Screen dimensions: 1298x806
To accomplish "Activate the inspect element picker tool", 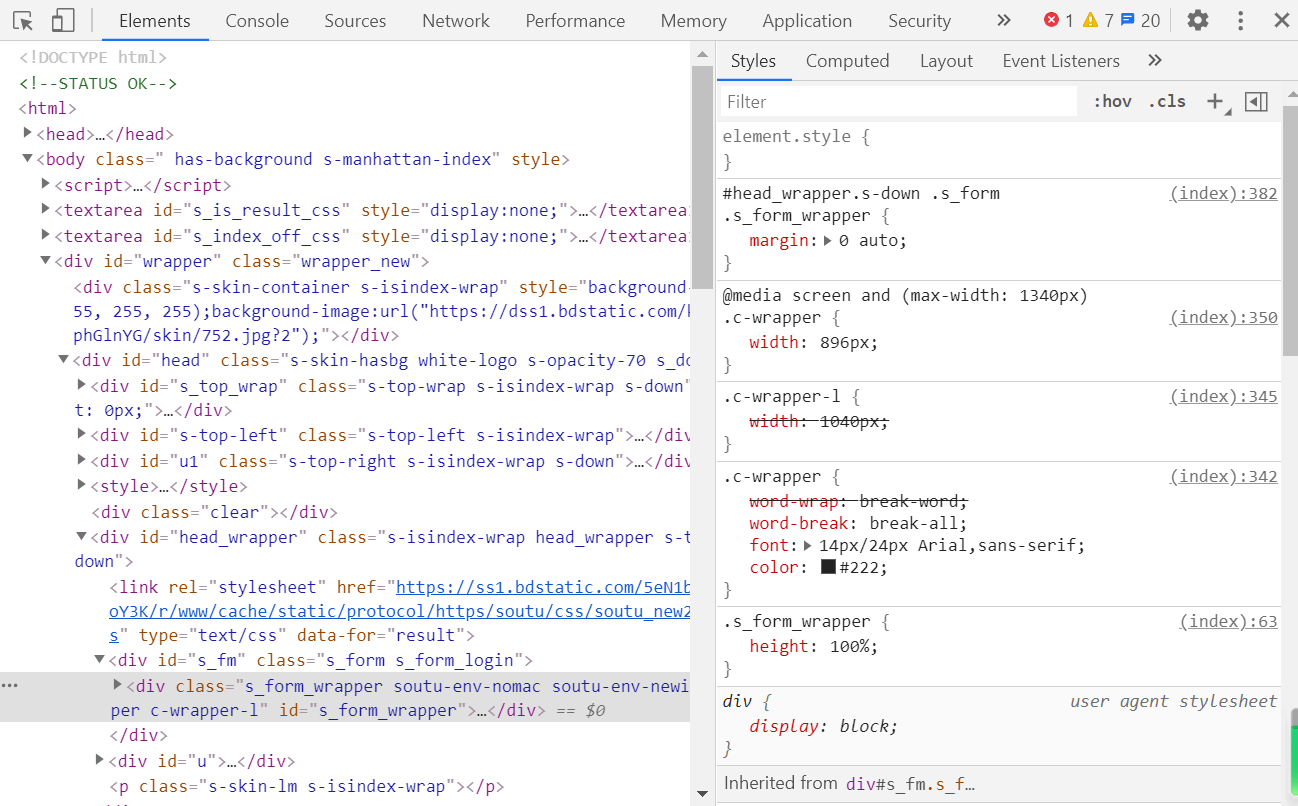I will (x=24, y=20).
